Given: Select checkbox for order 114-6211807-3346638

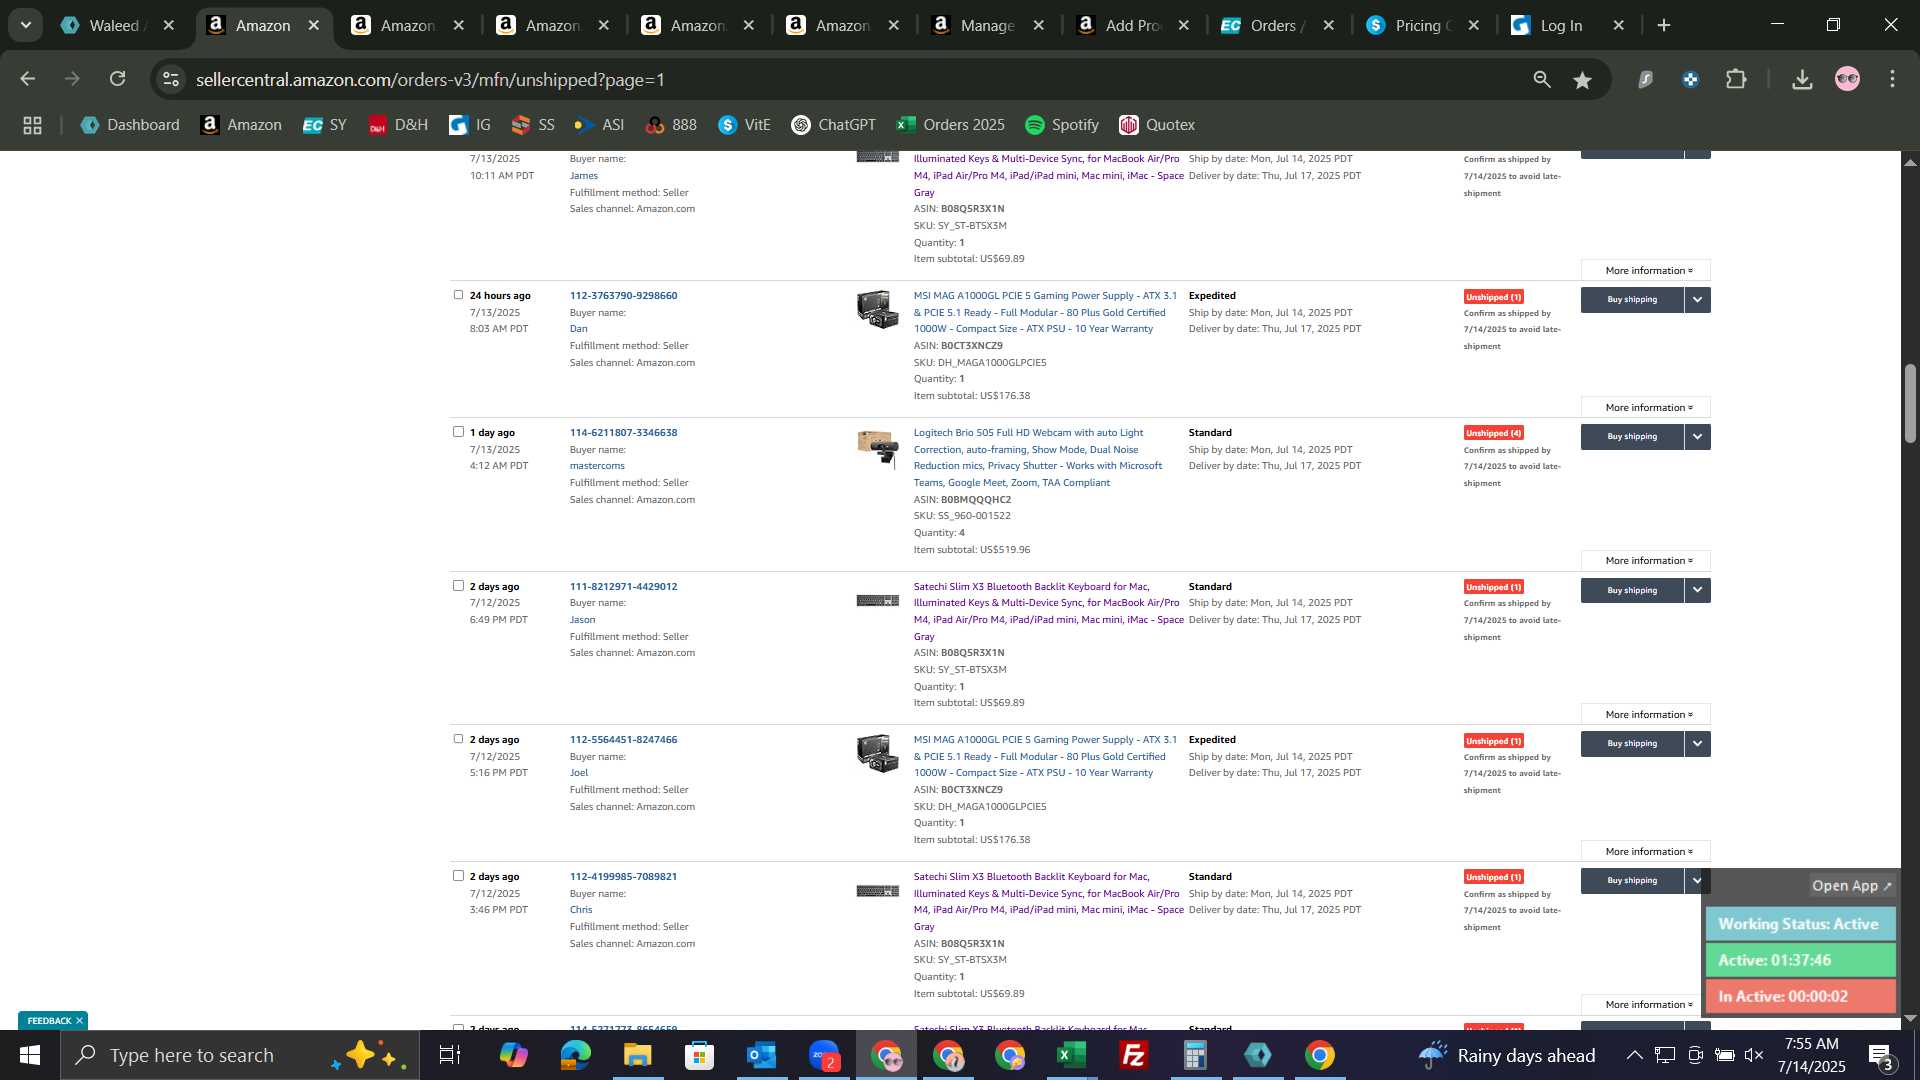Looking at the screenshot, I should pos(458,432).
